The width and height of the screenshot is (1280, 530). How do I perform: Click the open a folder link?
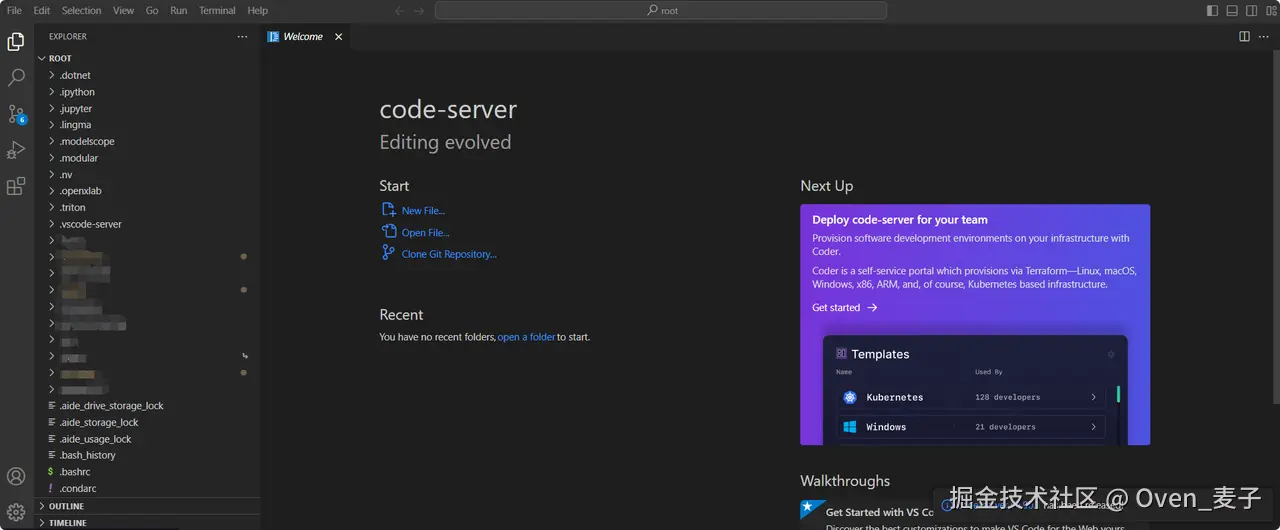coord(526,337)
